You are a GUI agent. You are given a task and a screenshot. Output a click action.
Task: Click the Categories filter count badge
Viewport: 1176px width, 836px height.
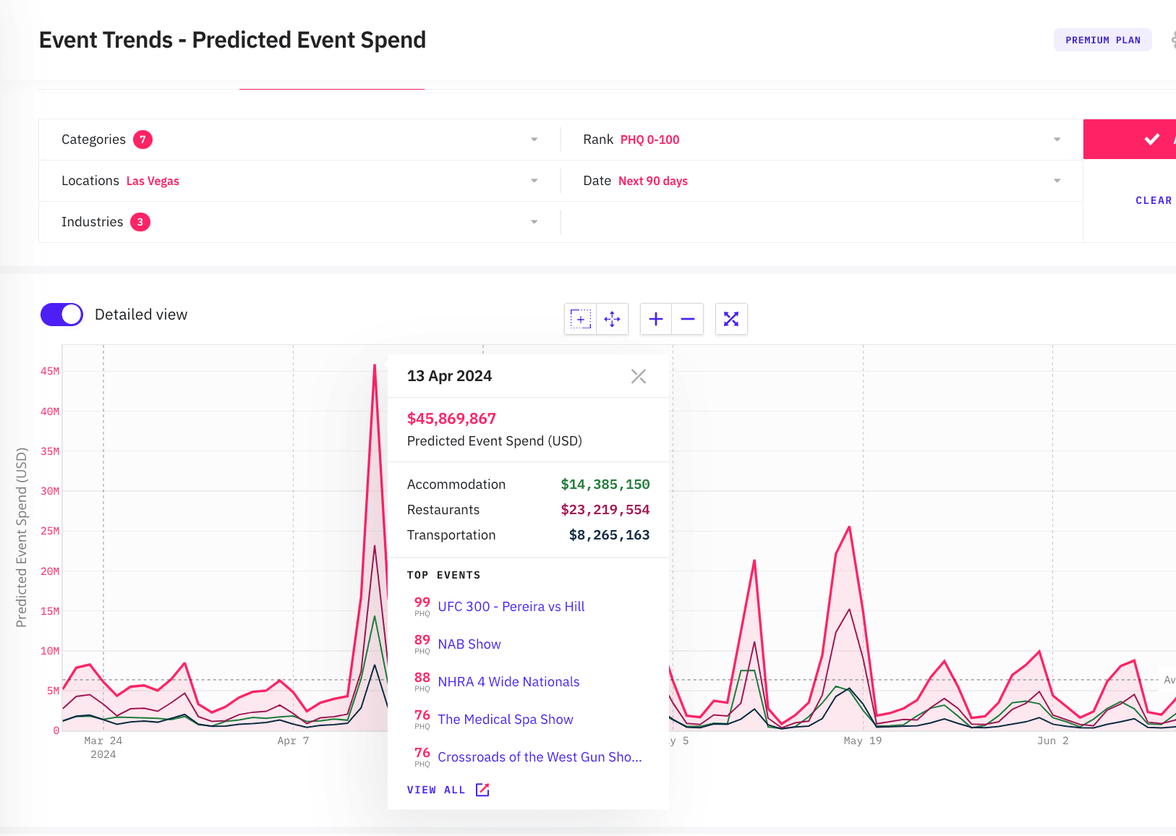pos(141,139)
